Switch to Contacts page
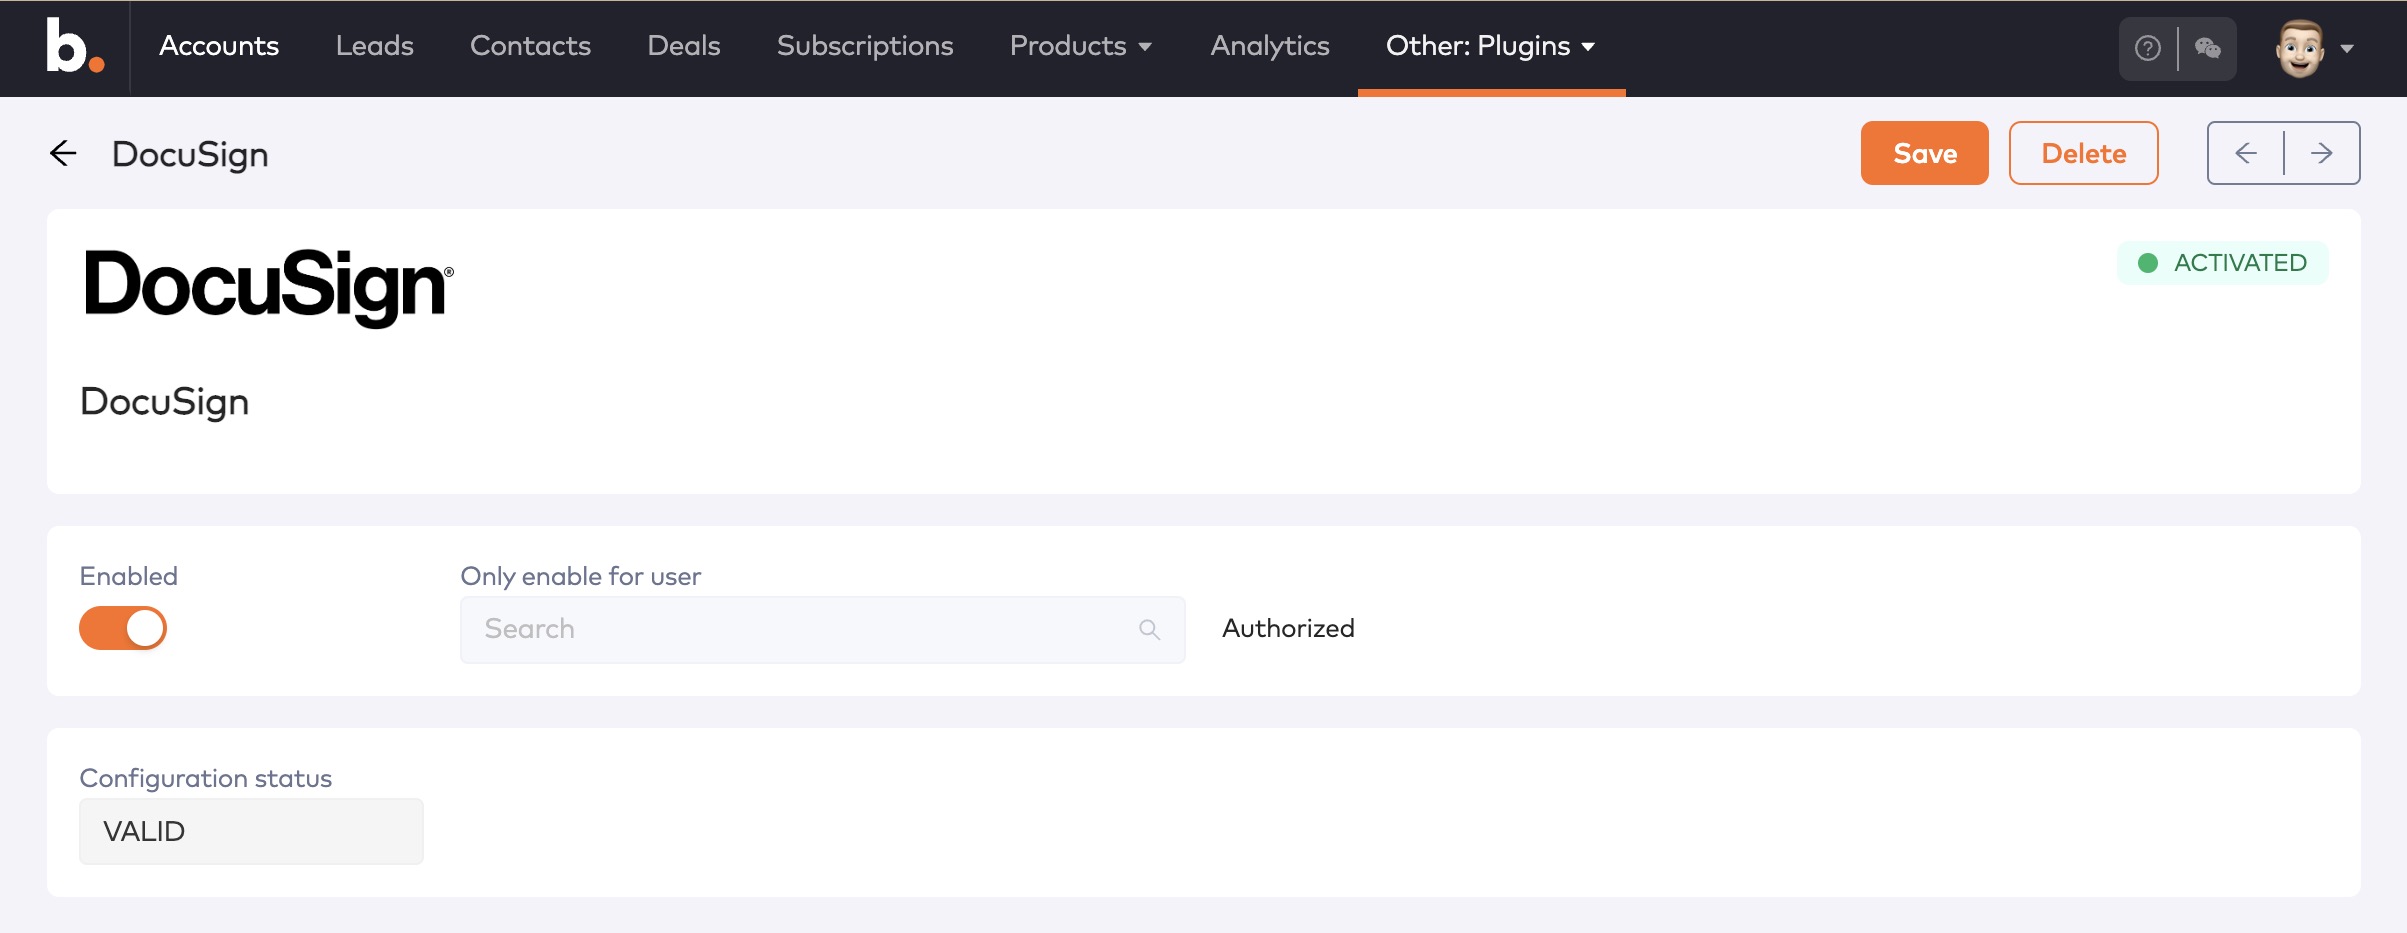 [x=530, y=46]
